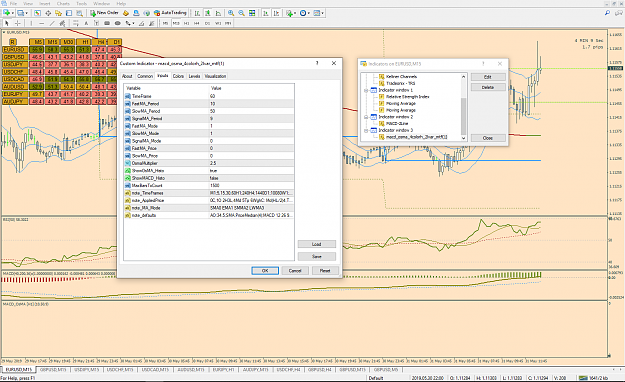The height and width of the screenshot is (382, 625).
Task: Expand the Profiles dropdown arrow
Action: click(x=27, y=13)
